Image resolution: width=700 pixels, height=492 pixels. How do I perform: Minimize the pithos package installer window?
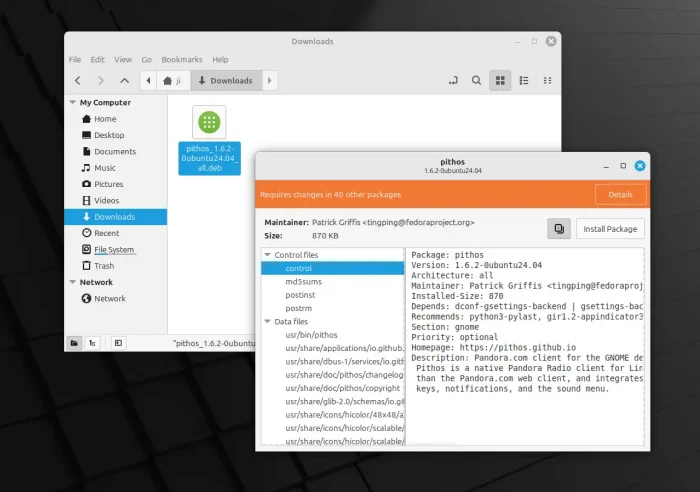606,166
